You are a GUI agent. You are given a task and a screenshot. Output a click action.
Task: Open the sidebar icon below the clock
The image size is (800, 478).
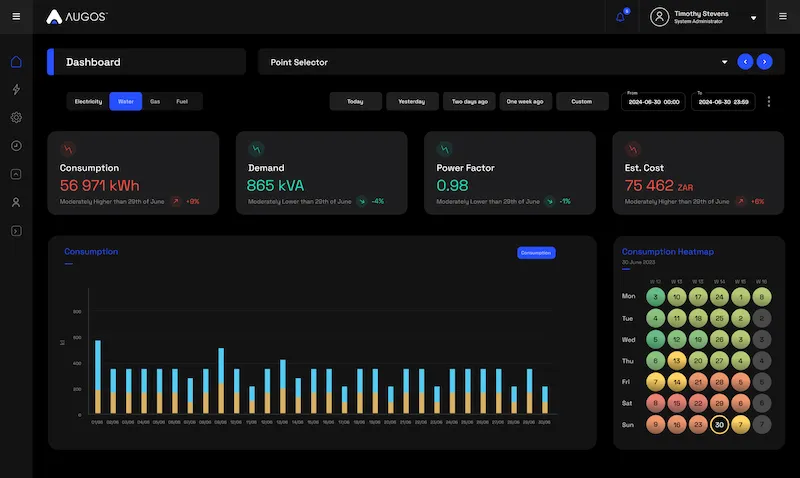pos(16,174)
